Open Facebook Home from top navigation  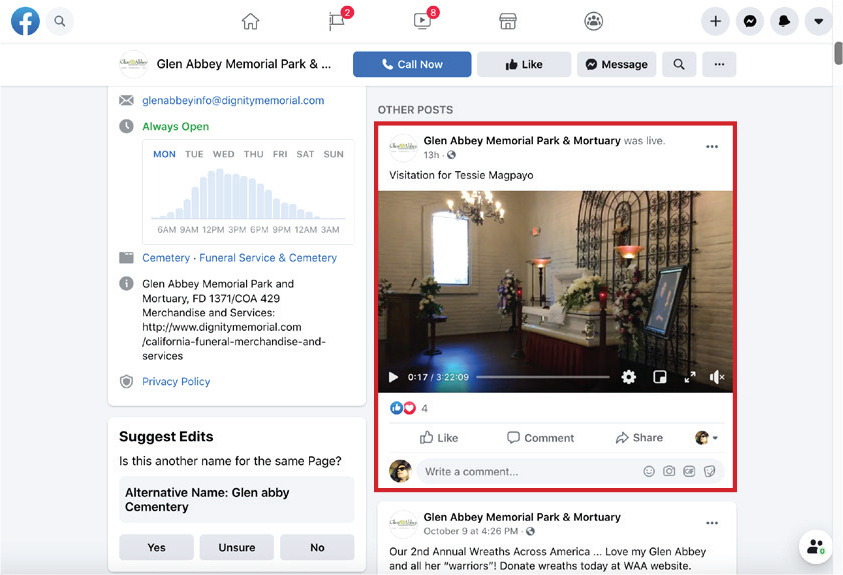coord(250,21)
